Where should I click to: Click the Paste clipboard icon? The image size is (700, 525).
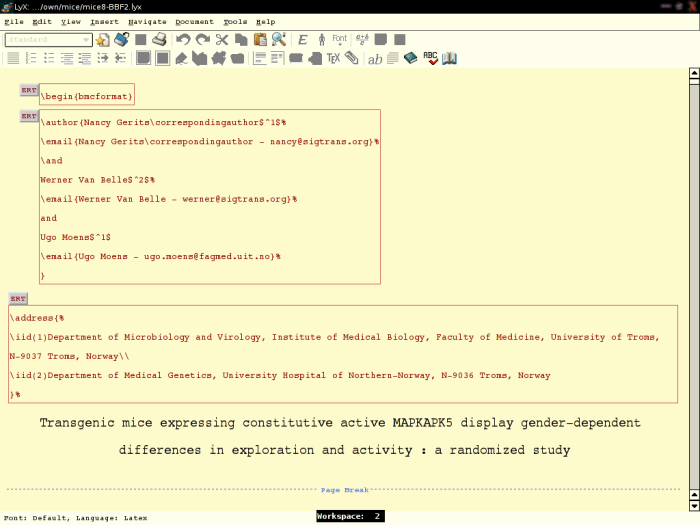pyautogui.click(x=260, y=40)
